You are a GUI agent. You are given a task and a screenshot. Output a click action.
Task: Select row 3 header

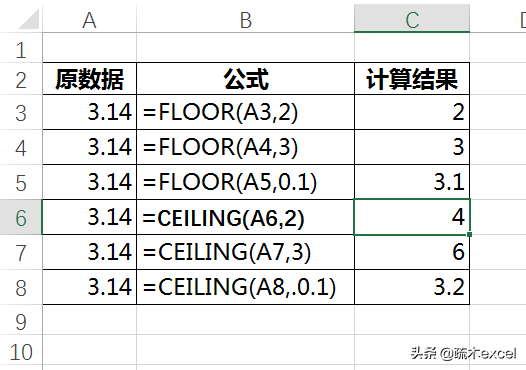point(21,112)
